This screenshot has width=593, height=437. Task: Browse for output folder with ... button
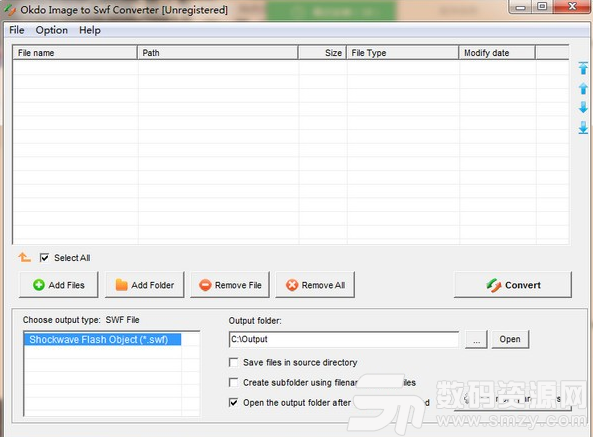(476, 339)
